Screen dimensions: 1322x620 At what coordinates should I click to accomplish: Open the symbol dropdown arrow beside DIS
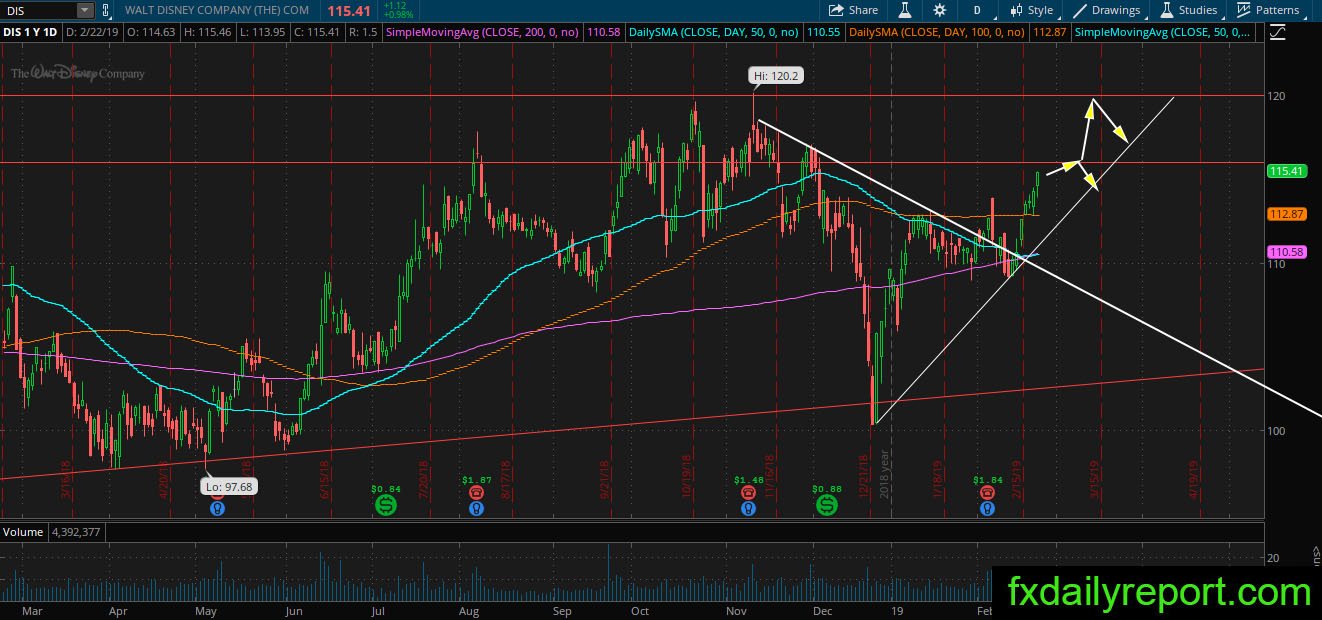click(x=85, y=10)
